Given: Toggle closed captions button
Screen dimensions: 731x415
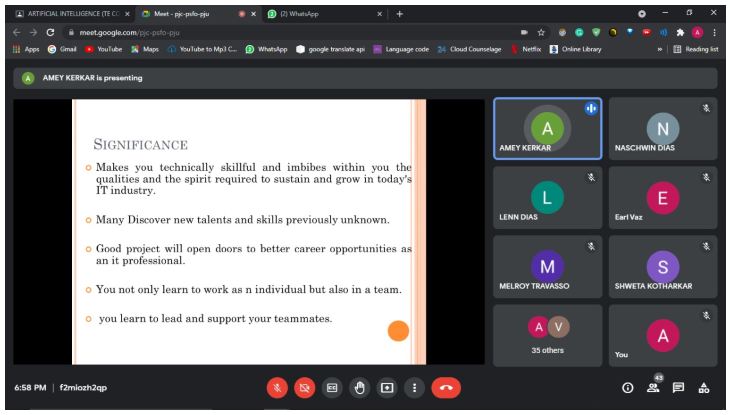Looking at the screenshot, I should 333,387.
